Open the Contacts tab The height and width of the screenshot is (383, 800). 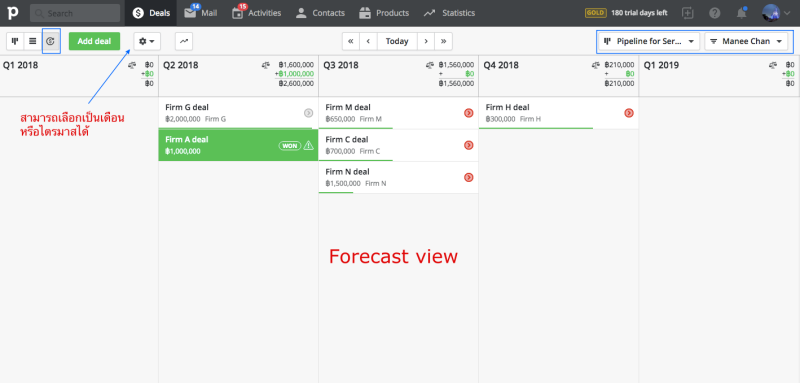pyautogui.click(x=320, y=13)
